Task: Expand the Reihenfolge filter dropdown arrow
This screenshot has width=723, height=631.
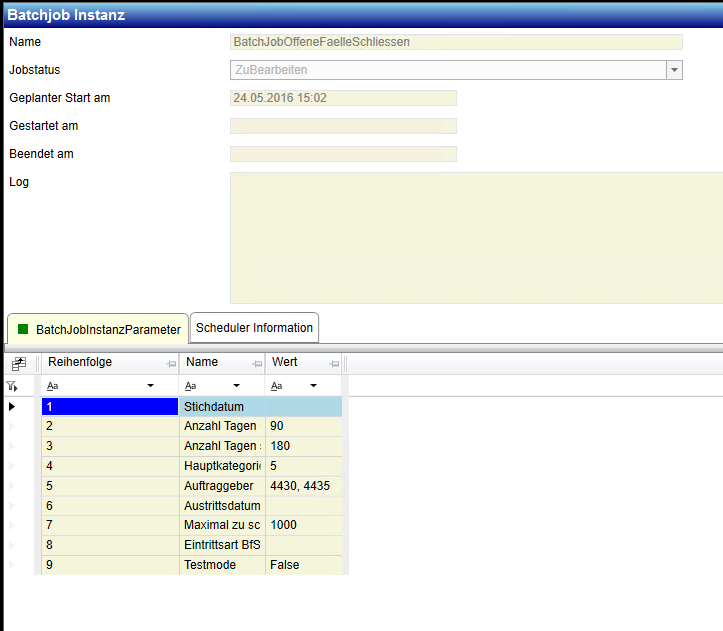Action: [x=151, y=386]
